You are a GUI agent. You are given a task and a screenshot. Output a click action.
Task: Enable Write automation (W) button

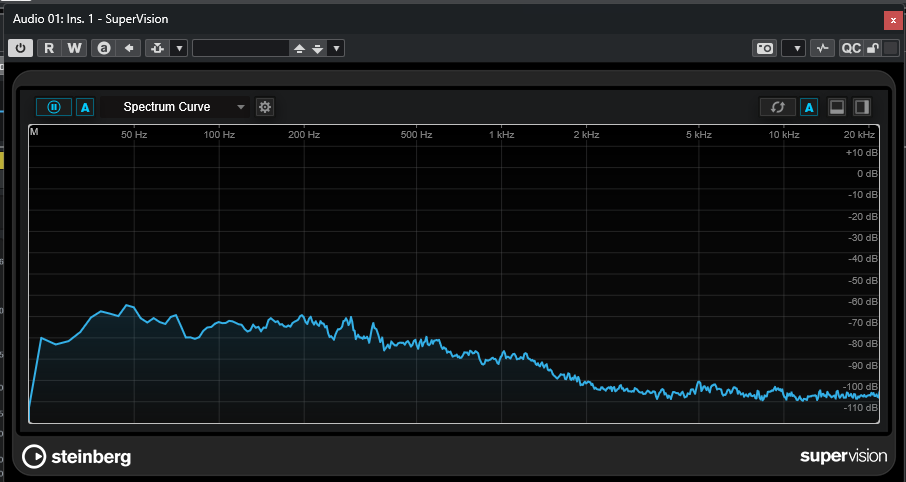point(75,48)
